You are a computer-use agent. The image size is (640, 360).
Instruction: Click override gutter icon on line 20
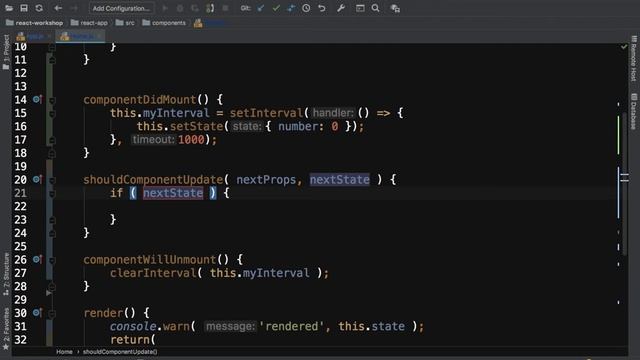(x=37, y=179)
